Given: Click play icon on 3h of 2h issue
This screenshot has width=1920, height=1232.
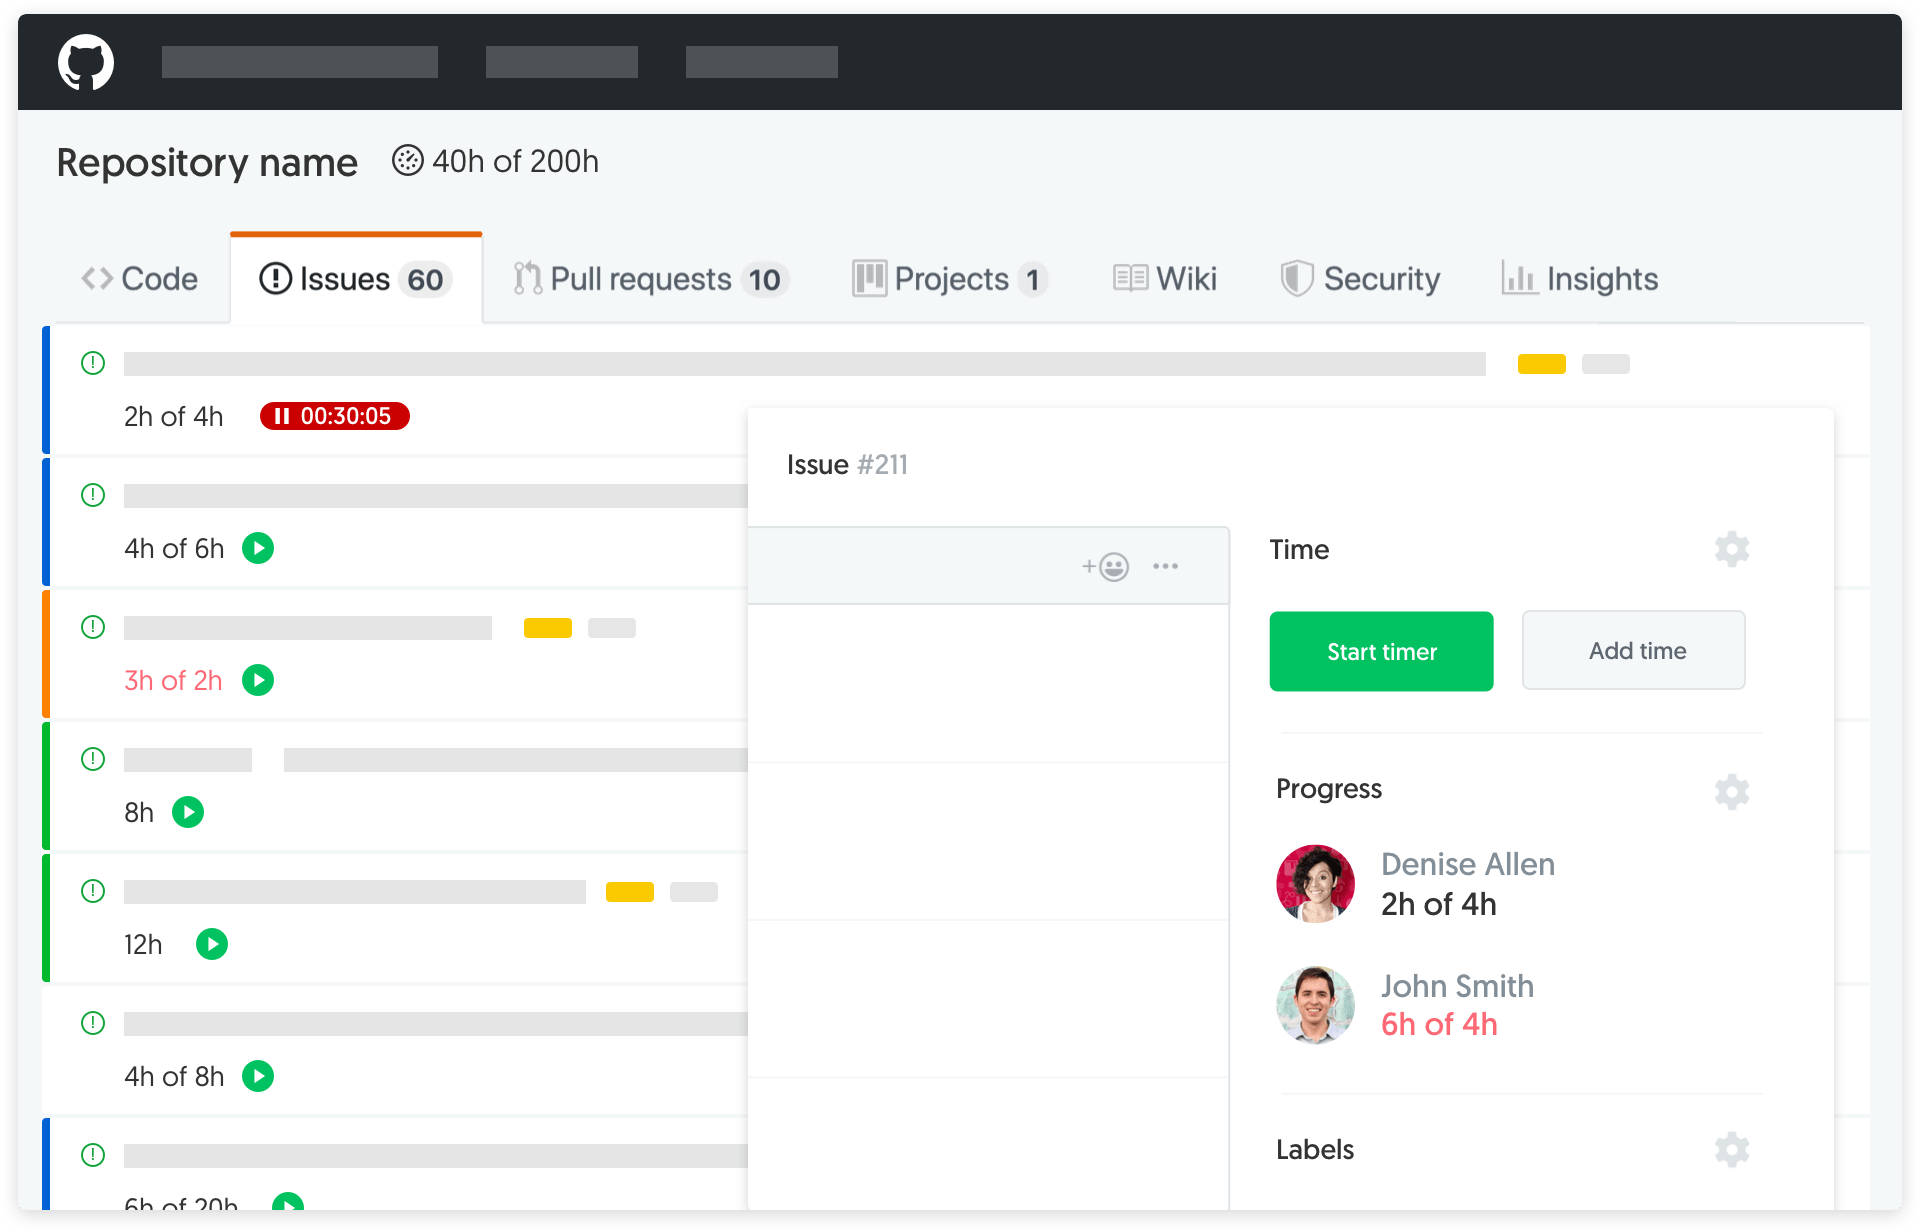Looking at the screenshot, I should coord(255,678).
